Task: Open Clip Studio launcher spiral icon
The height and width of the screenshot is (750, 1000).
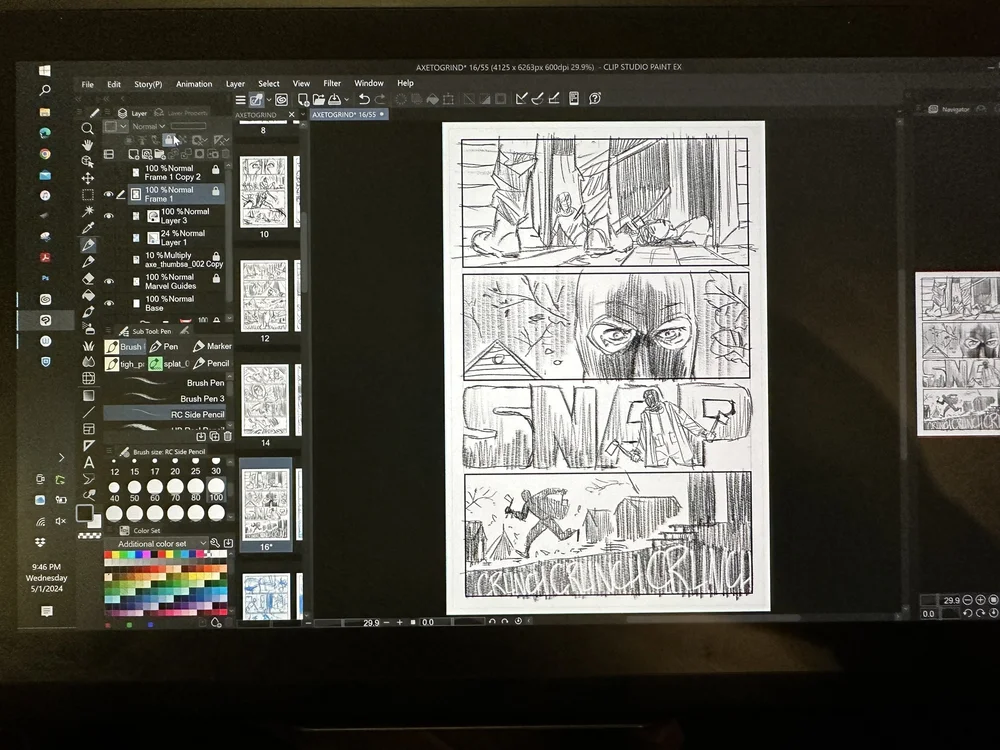Action: [x=281, y=99]
